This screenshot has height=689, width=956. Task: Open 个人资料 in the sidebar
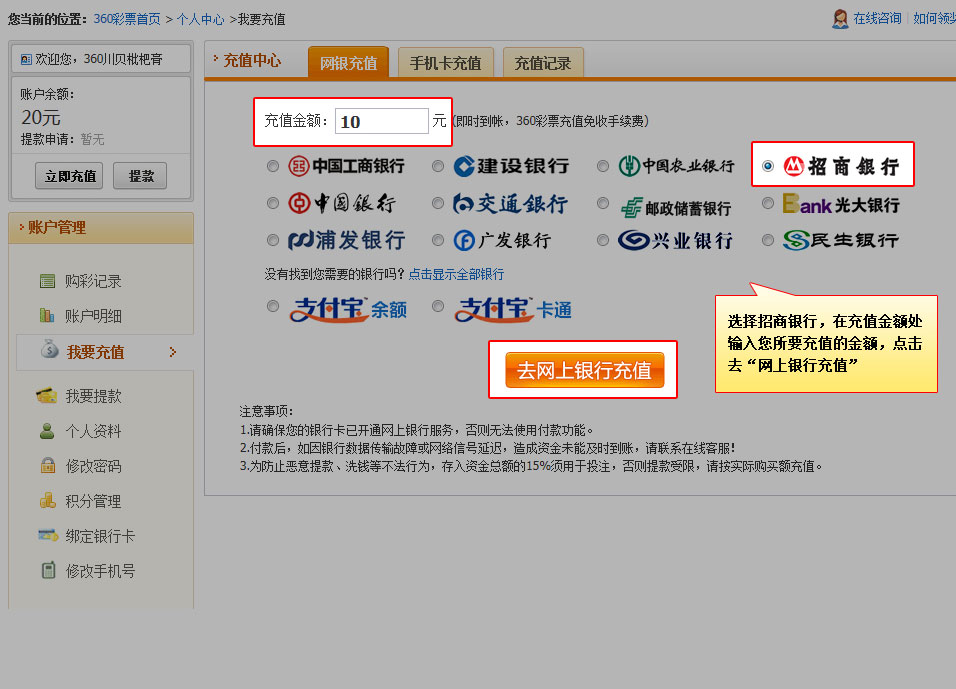pos(93,432)
